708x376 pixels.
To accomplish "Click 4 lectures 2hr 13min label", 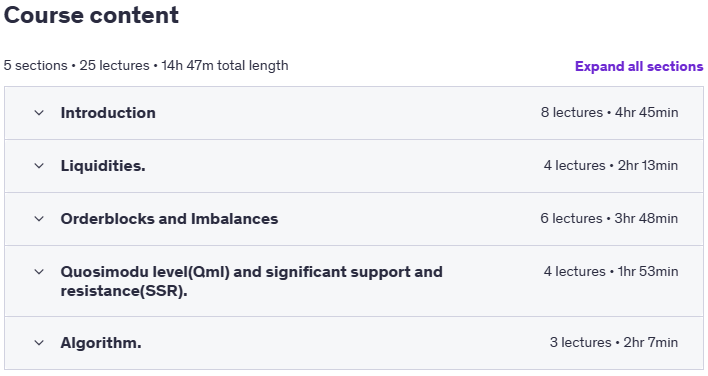I will pos(611,166).
